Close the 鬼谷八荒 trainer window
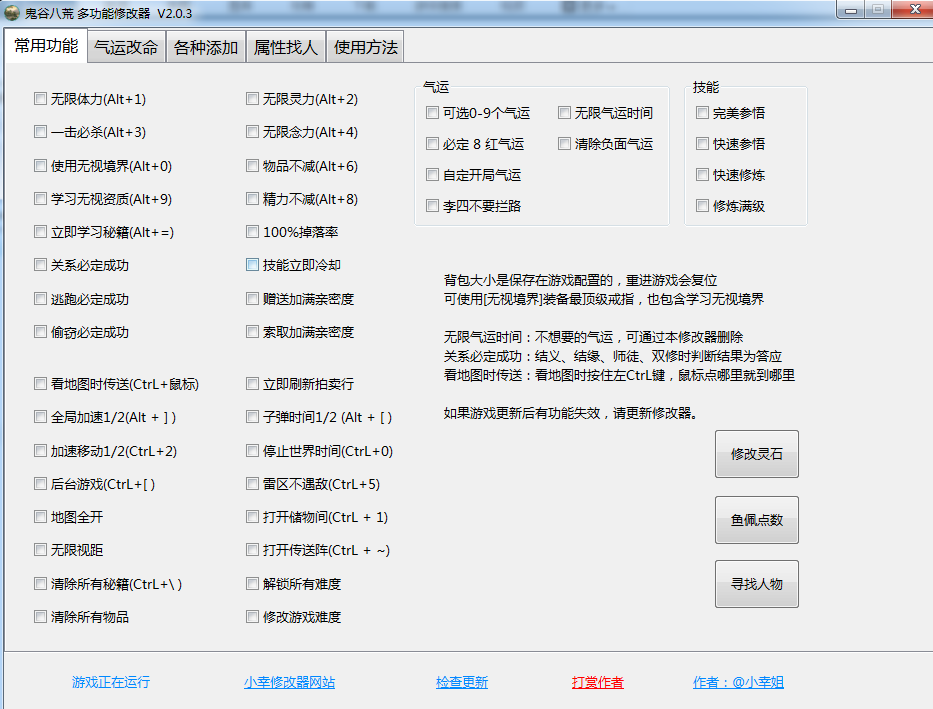 915,10
